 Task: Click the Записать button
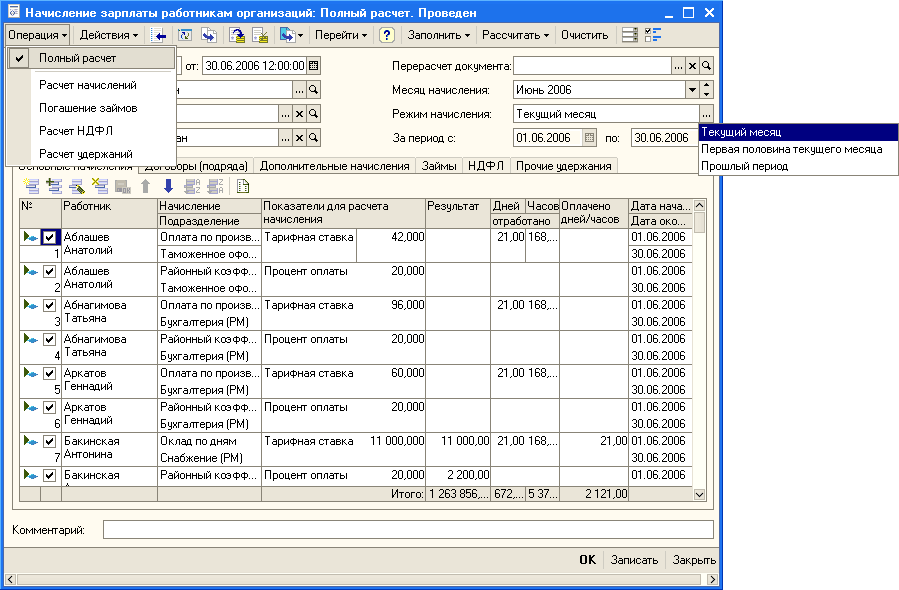click(634, 560)
